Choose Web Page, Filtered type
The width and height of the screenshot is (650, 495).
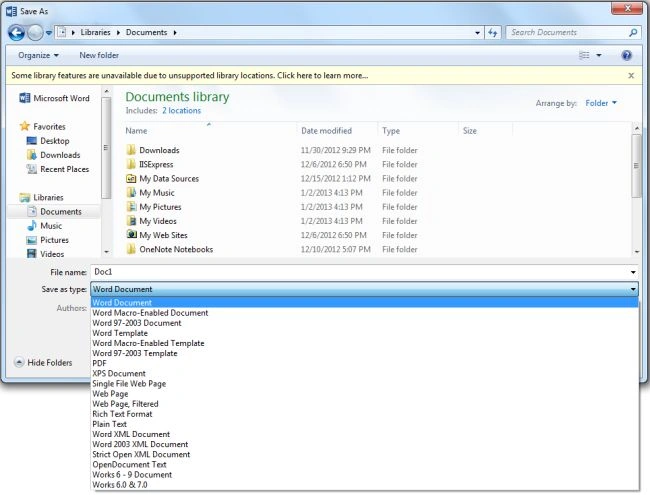tap(364, 404)
